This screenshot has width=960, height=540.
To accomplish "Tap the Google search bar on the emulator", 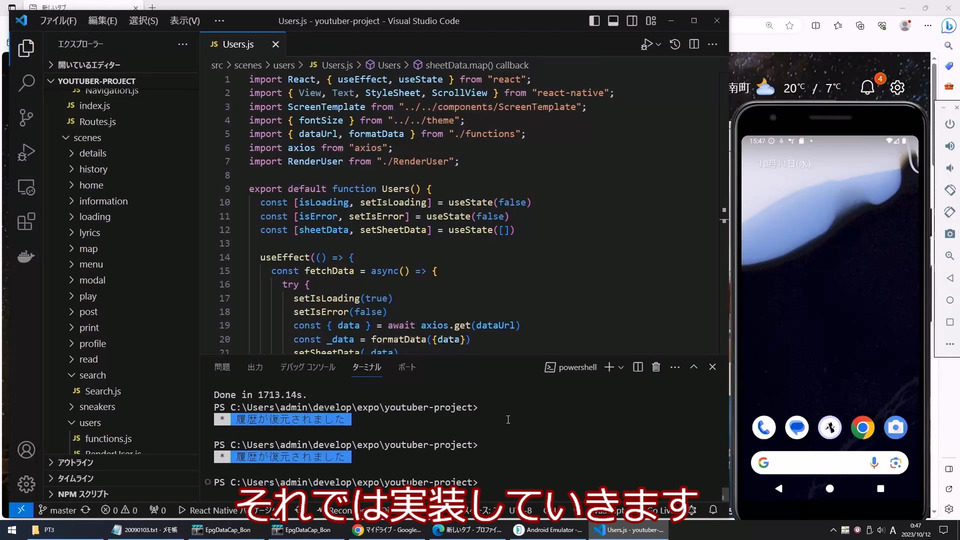I will point(830,463).
